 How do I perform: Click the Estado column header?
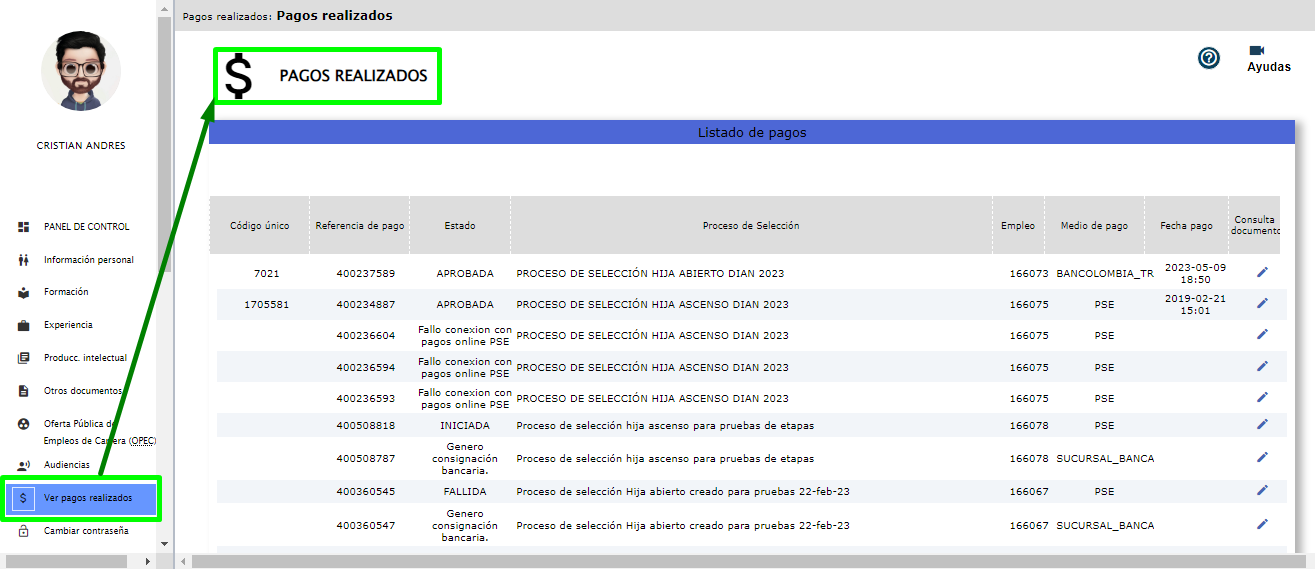point(460,226)
